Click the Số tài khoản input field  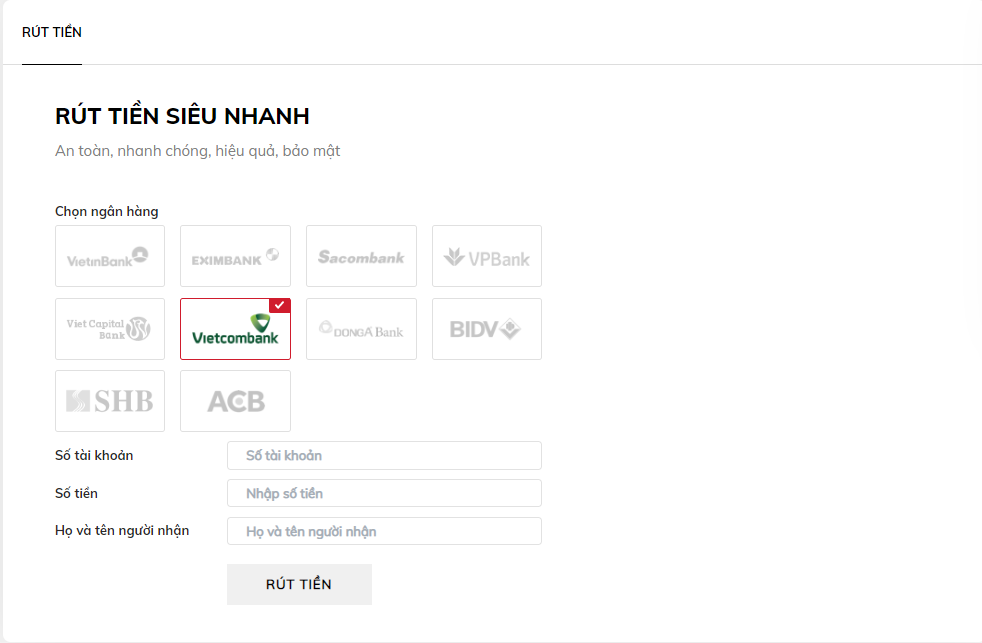click(x=384, y=455)
